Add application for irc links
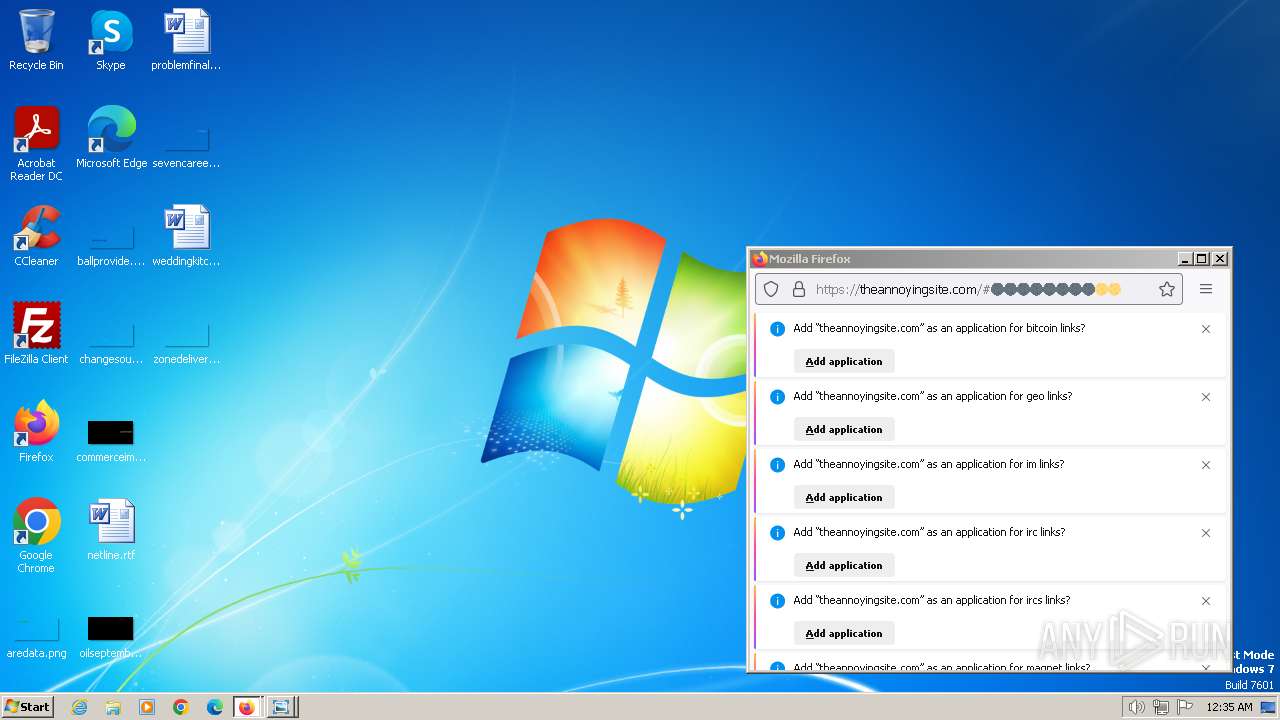Viewport: 1280px width, 720px height. [844, 565]
